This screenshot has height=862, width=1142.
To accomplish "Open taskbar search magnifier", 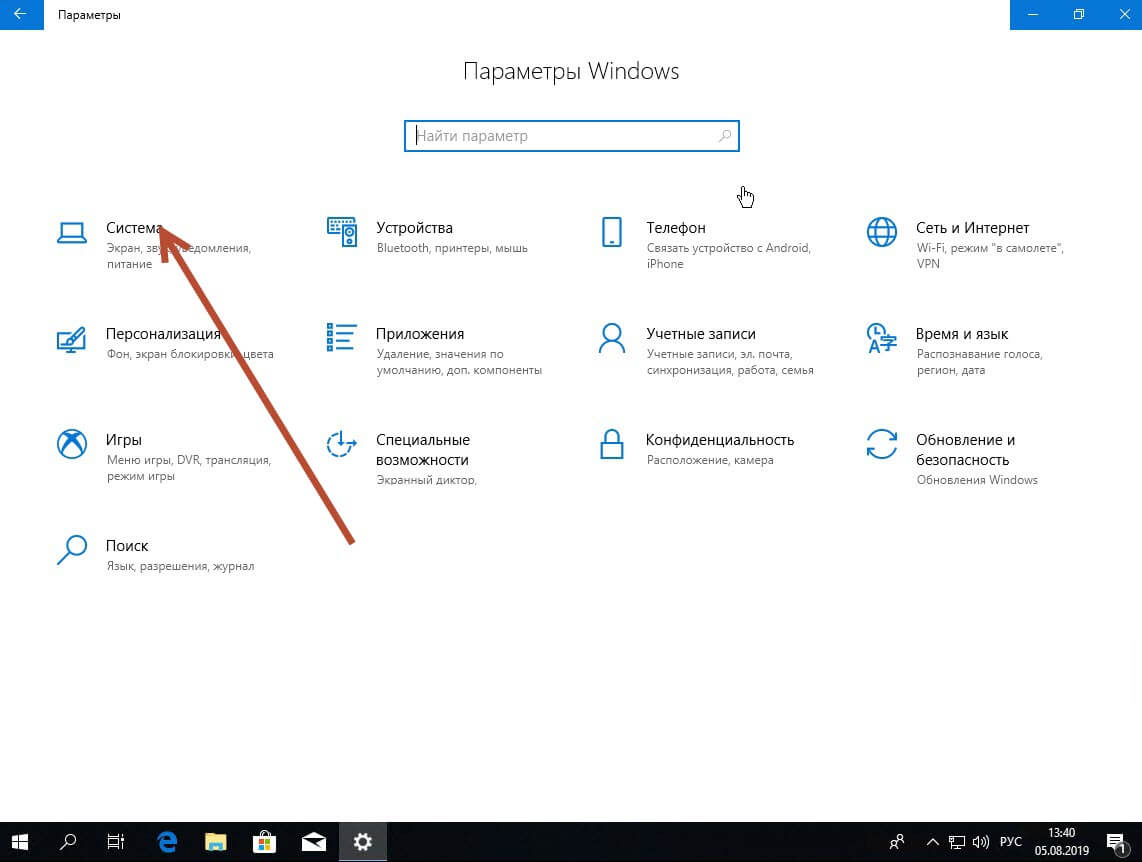I will pyautogui.click(x=68, y=842).
